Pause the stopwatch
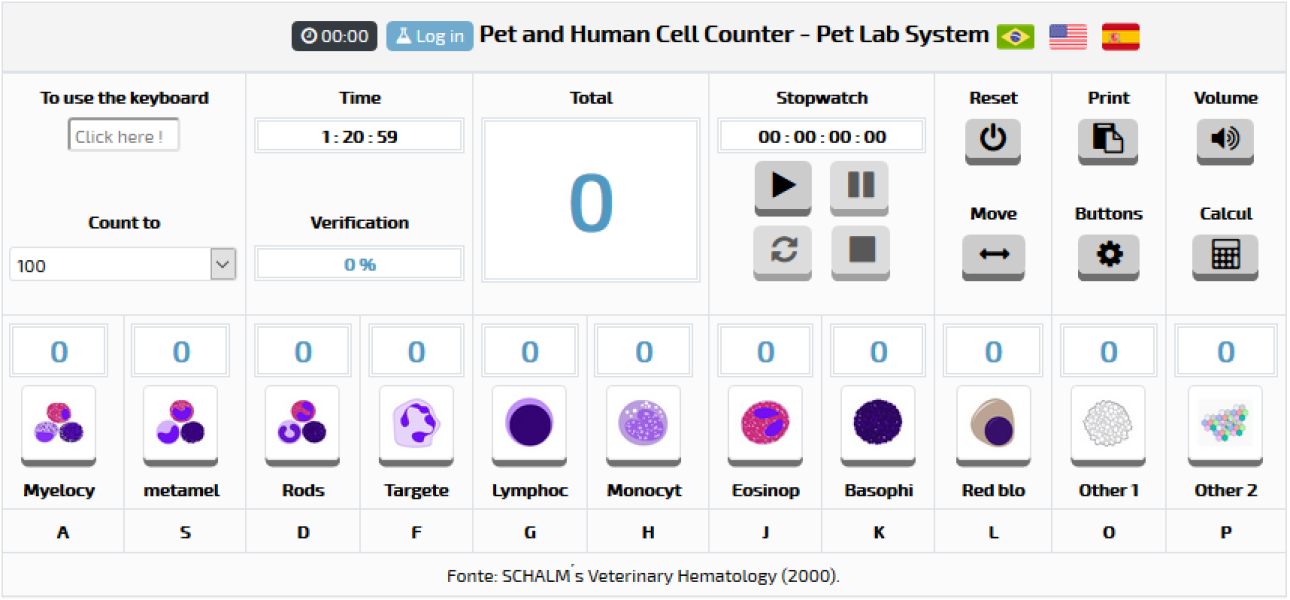This screenshot has width=1290, height=600. pyautogui.click(x=859, y=185)
